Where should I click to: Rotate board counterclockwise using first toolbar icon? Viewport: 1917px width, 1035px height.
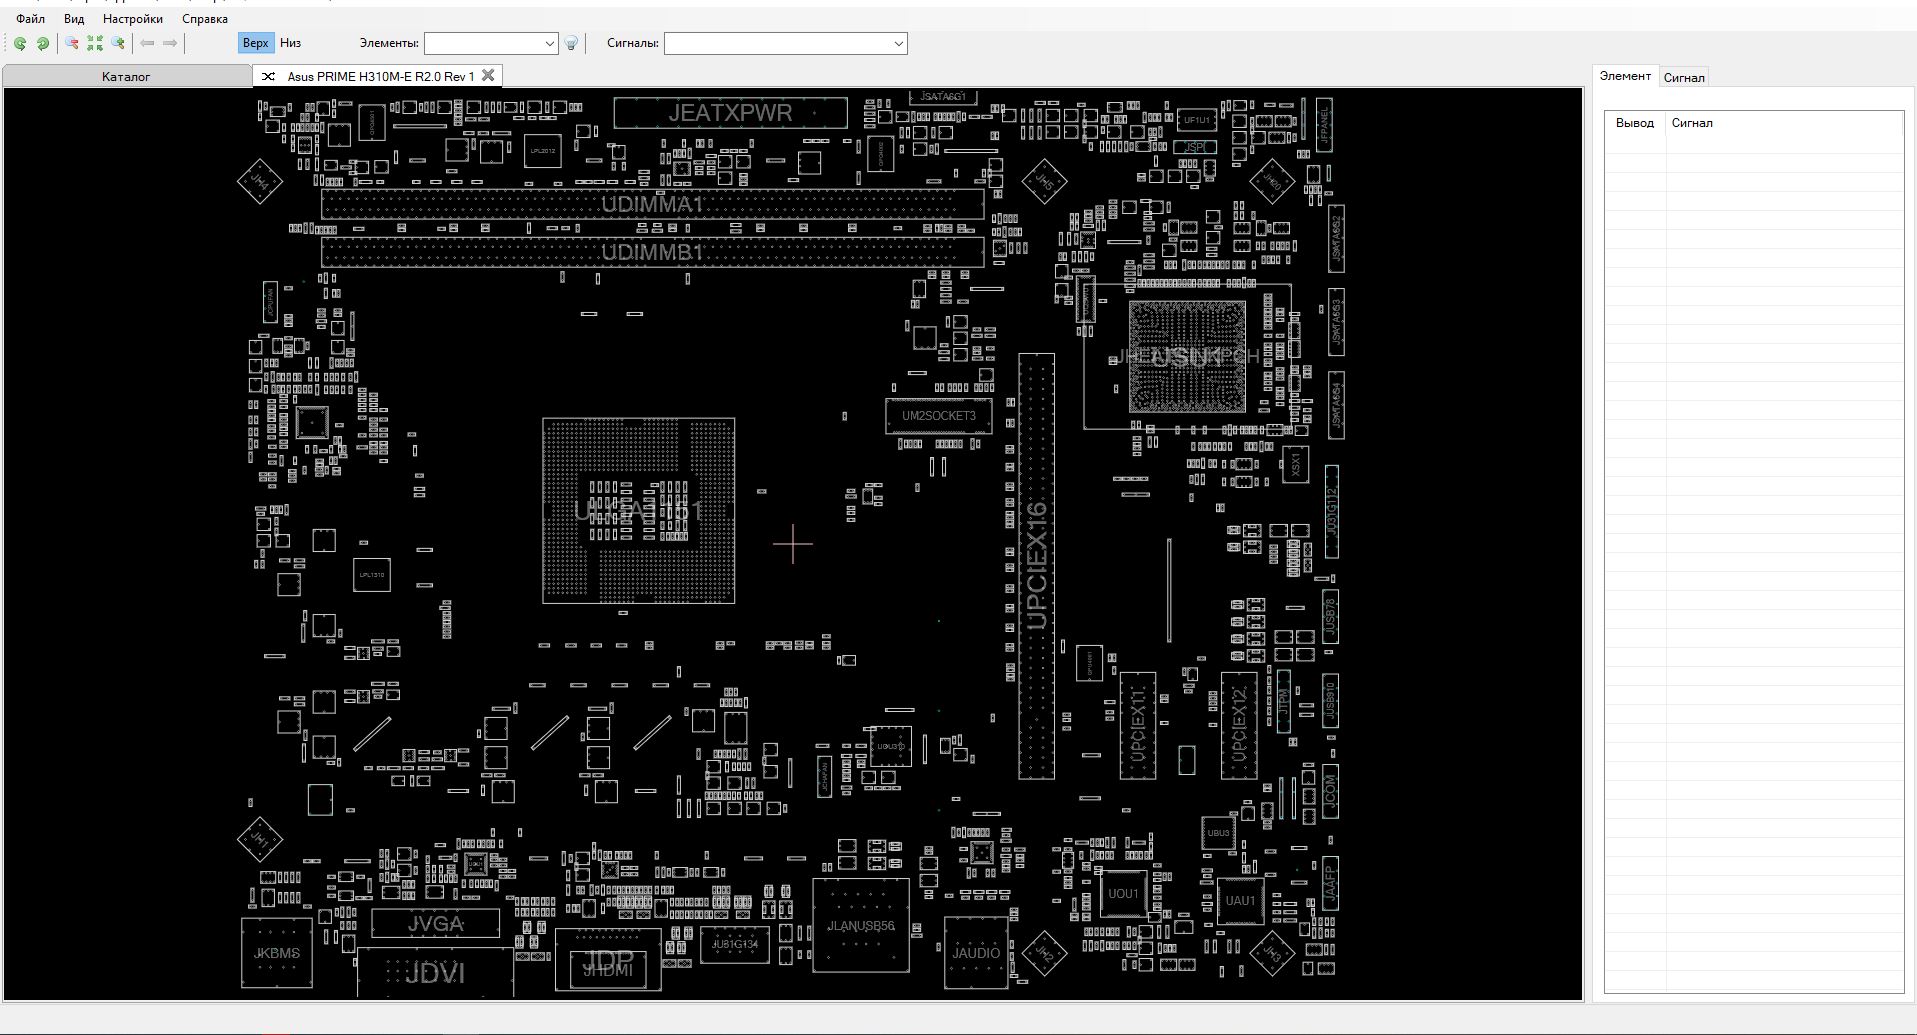coord(20,43)
